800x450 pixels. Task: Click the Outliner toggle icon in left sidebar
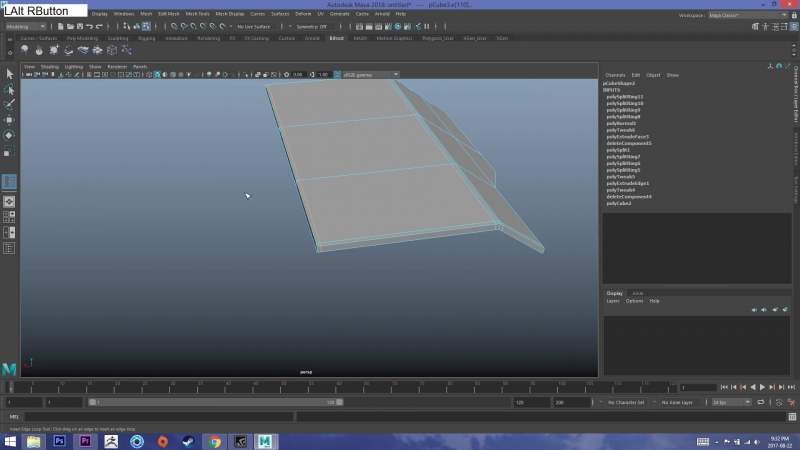tap(9, 248)
